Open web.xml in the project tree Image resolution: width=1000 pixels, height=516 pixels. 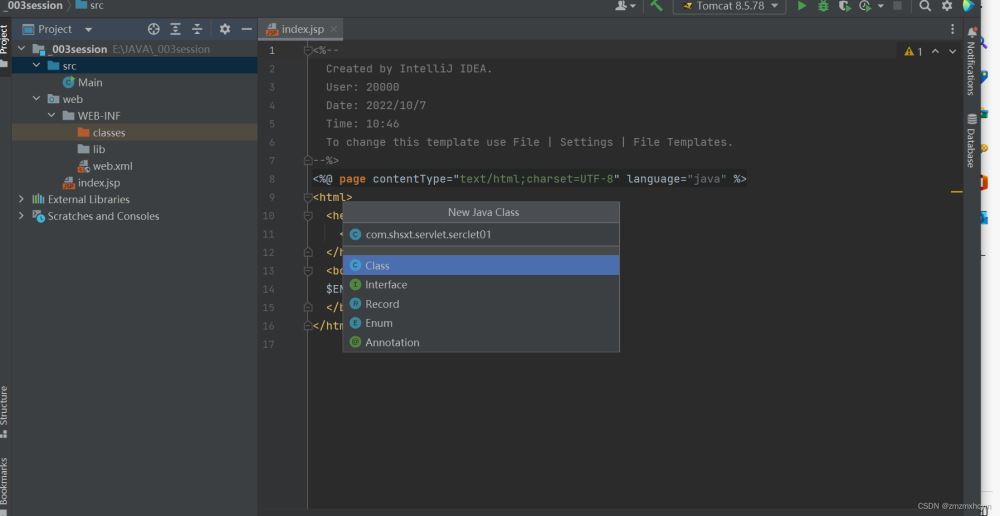coord(112,166)
